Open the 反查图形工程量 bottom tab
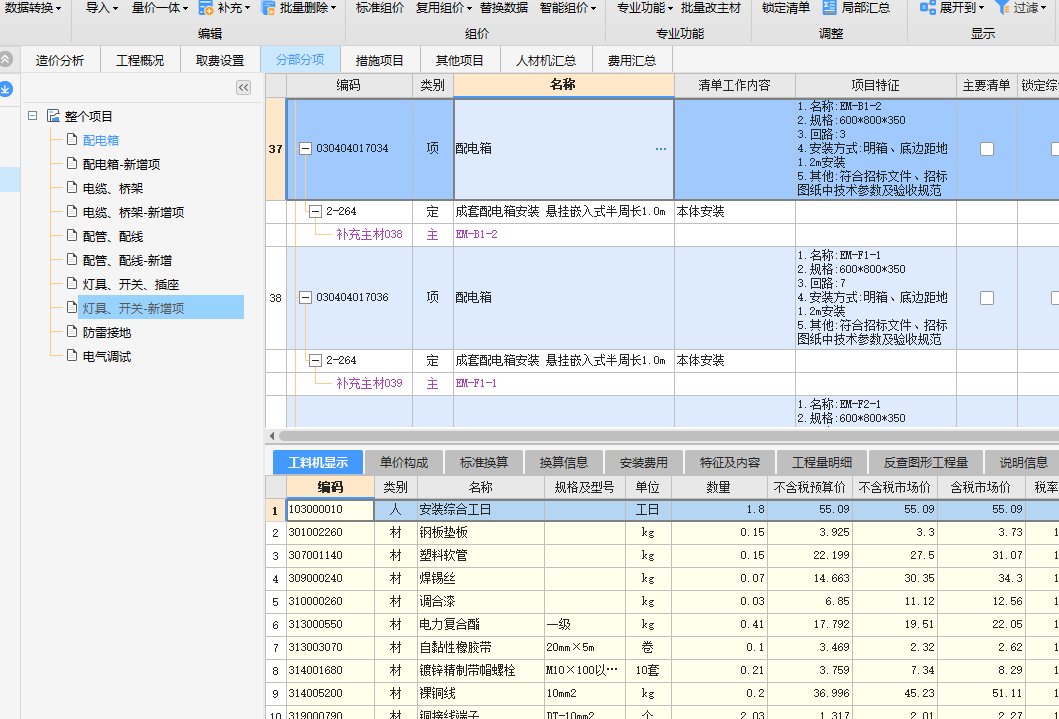This screenshot has height=719, width=1059. pyautogui.click(x=926, y=462)
